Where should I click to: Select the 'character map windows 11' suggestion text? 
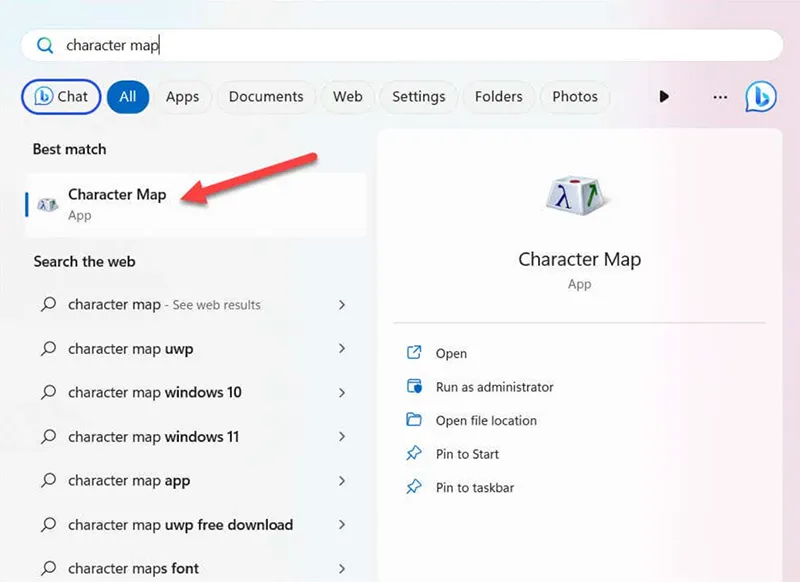point(154,437)
